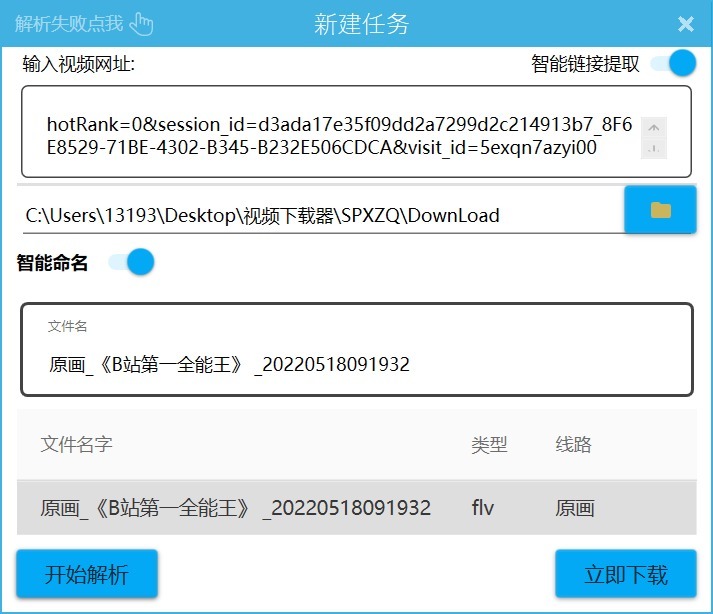Close the 新建任务 dialog
Screen dimensions: 713x614
point(685,25)
